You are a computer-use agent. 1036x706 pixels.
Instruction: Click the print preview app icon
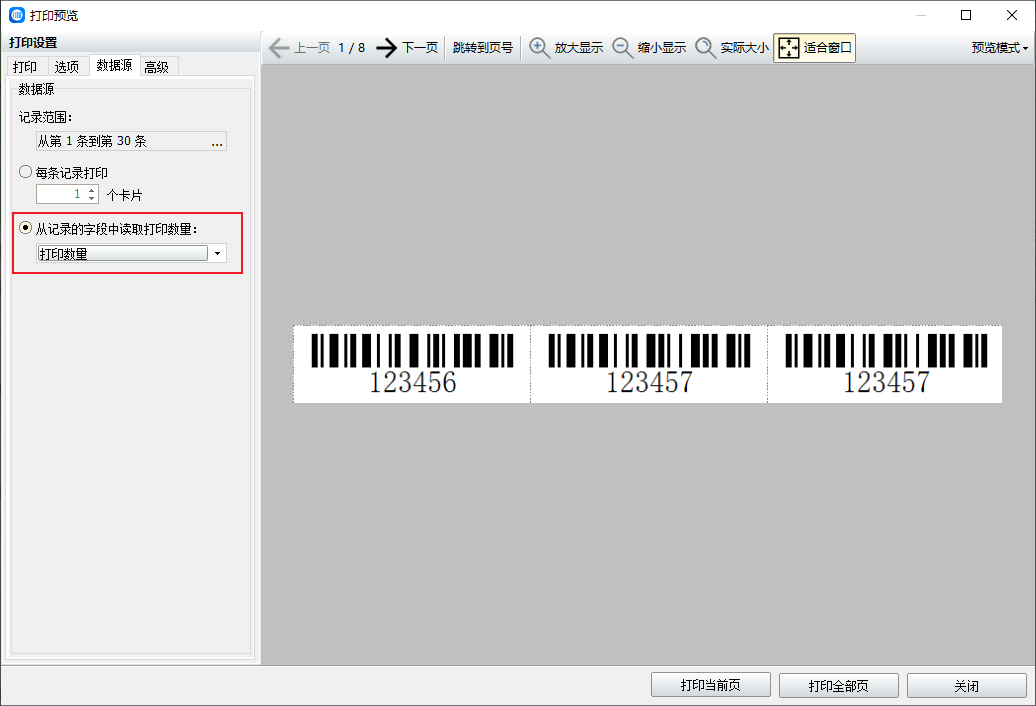click(x=17, y=15)
